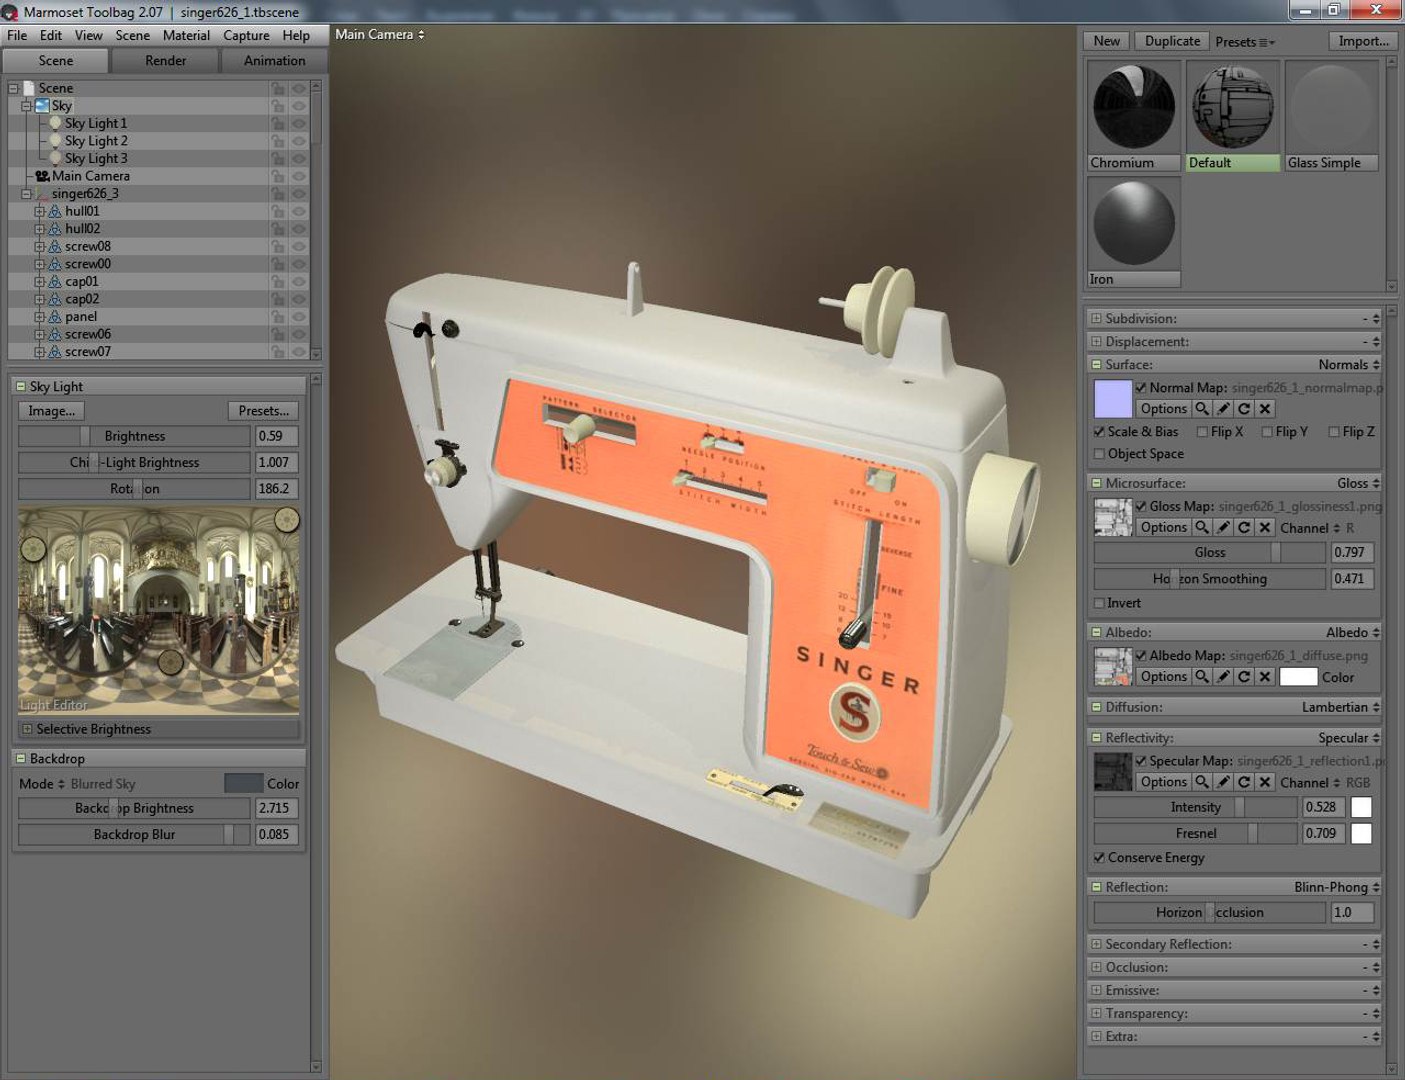Screen dimensions: 1405x1080
Task: Search for a normal map file
Action: (x=1202, y=409)
